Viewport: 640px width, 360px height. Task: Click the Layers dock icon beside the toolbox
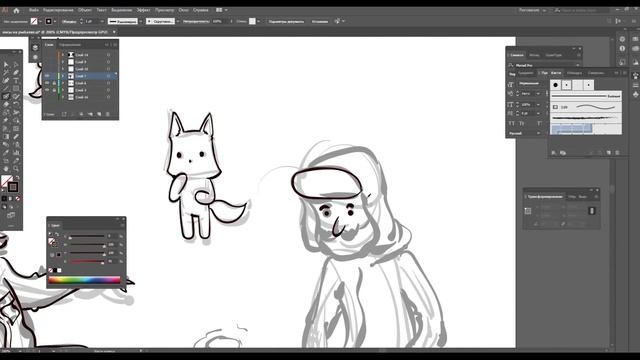[35, 48]
